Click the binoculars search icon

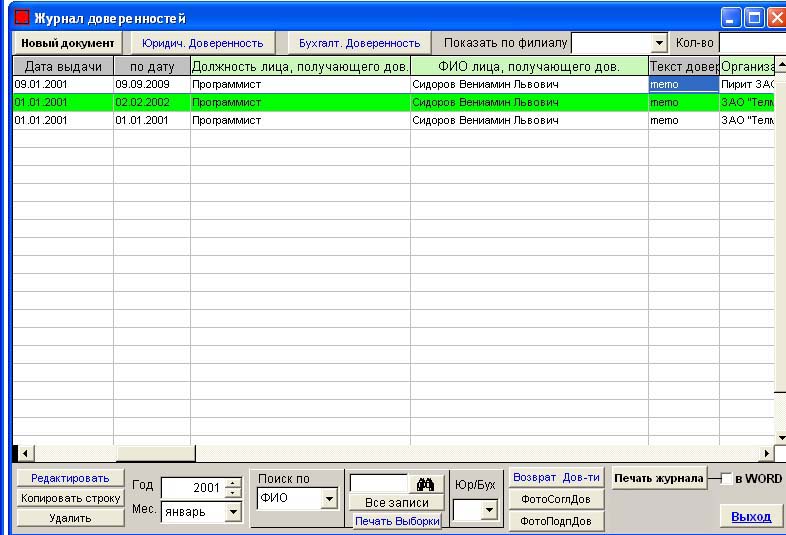[x=425, y=484]
